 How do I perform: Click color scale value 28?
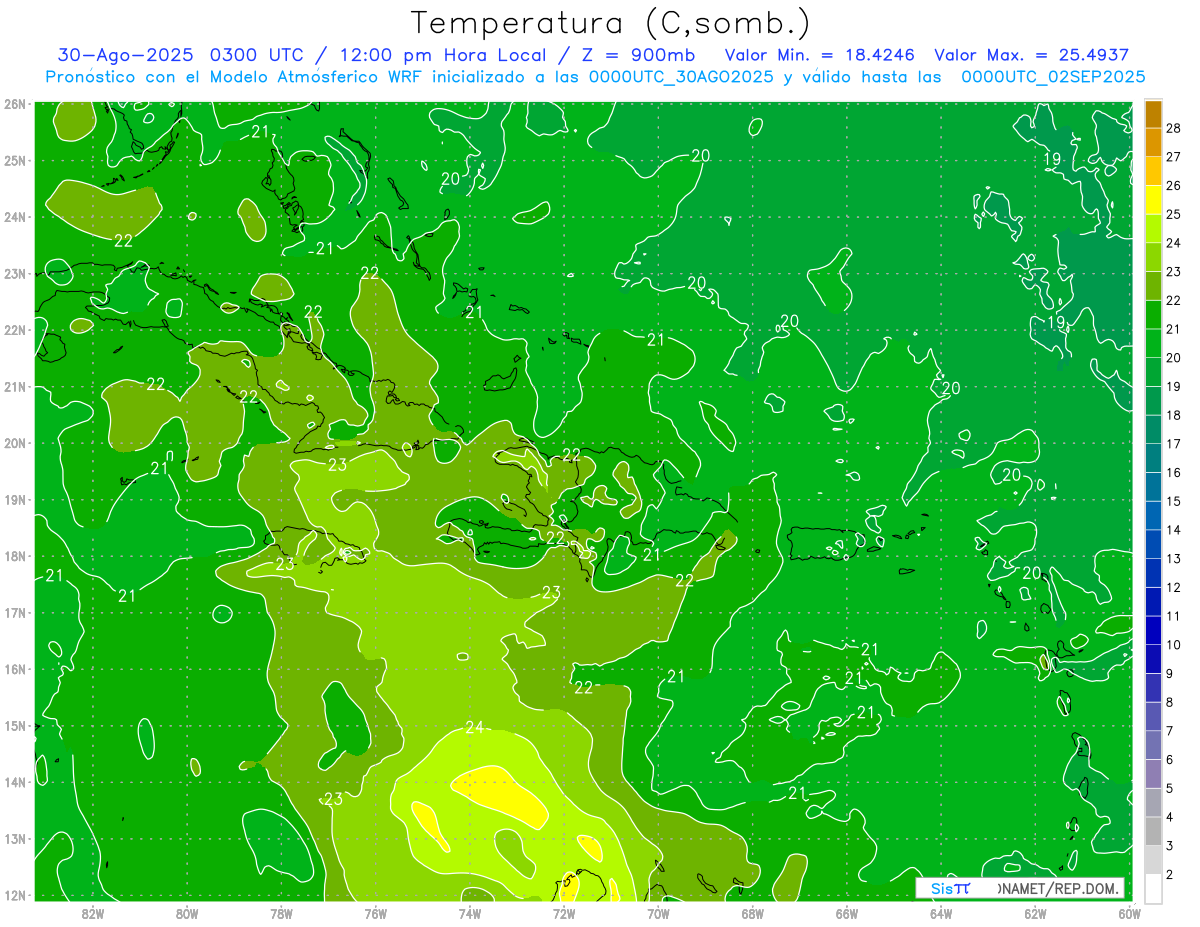pyautogui.click(x=1173, y=128)
